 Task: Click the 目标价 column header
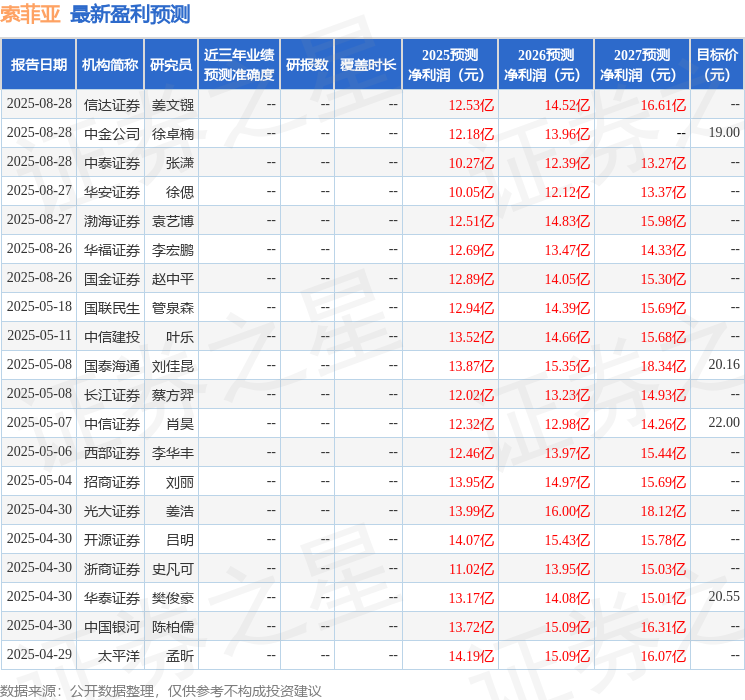[x=717, y=65]
